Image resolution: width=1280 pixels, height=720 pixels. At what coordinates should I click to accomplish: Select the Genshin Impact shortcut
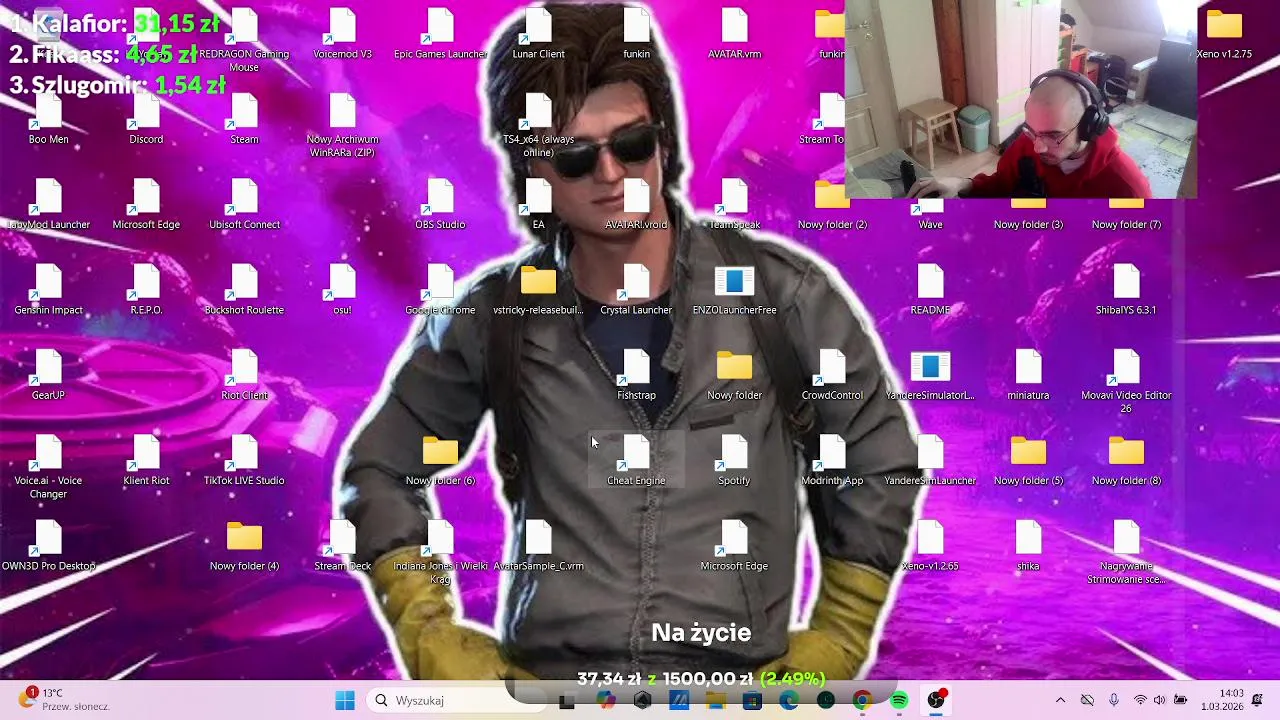(48, 292)
